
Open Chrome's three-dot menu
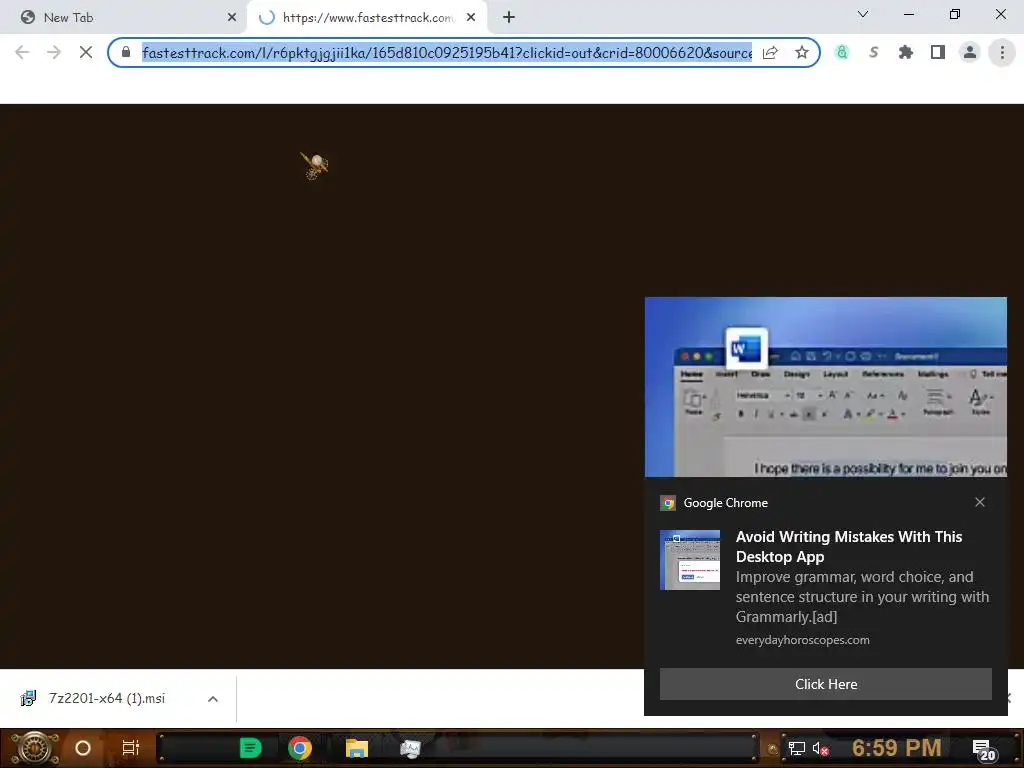click(x=1002, y=52)
